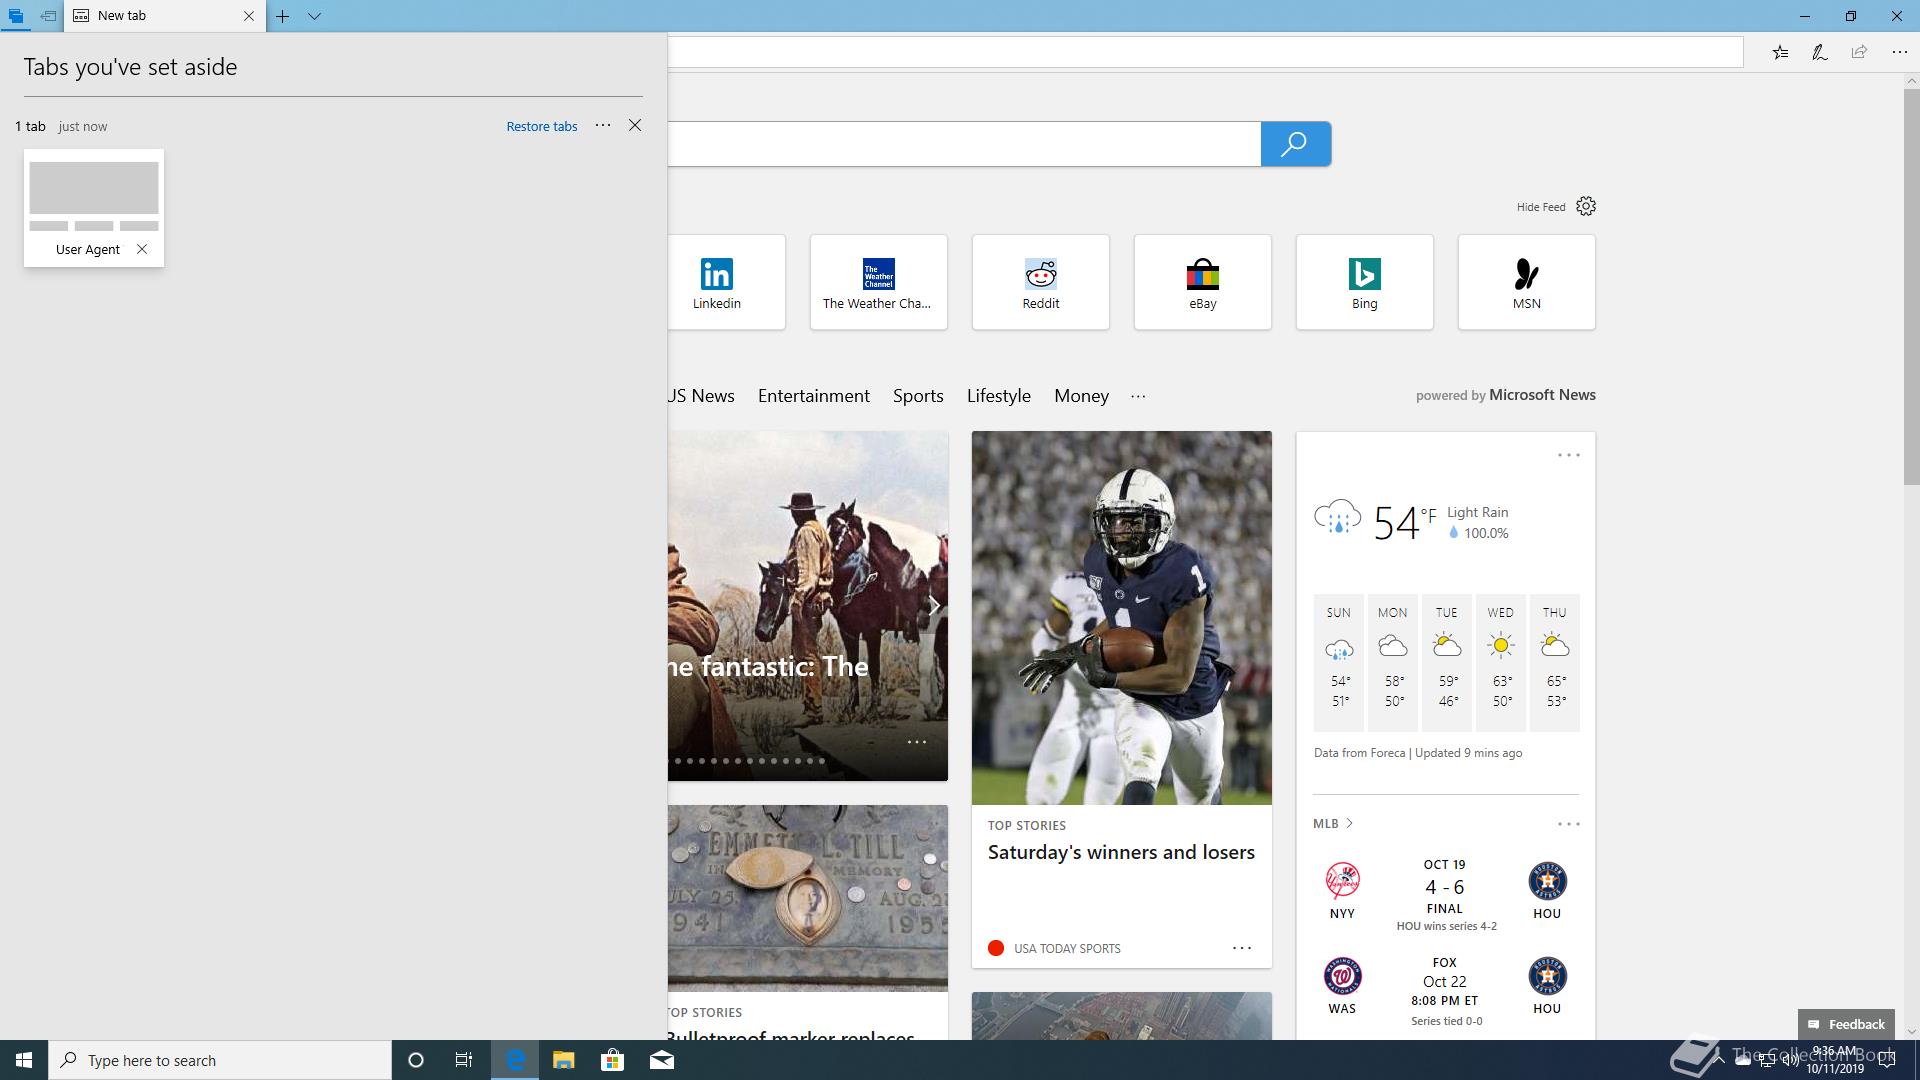Open the Bing top site tile
Screen dimensions: 1920x1080
pyautogui.click(x=1365, y=282)
